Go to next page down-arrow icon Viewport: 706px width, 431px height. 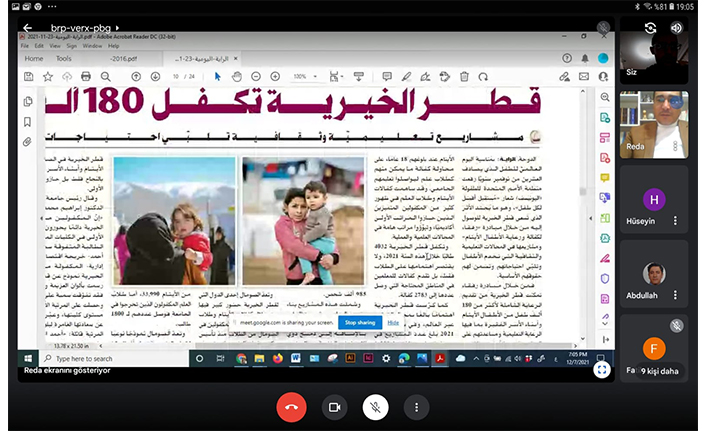pyautogui.click(x=155, y=77)
